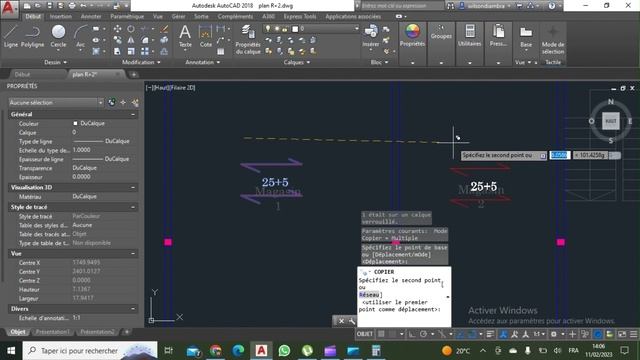Collapse the Style de tracé section
The width and height of the screenshot is (640, 360).
pyautogui.click(x=133, y=207)
